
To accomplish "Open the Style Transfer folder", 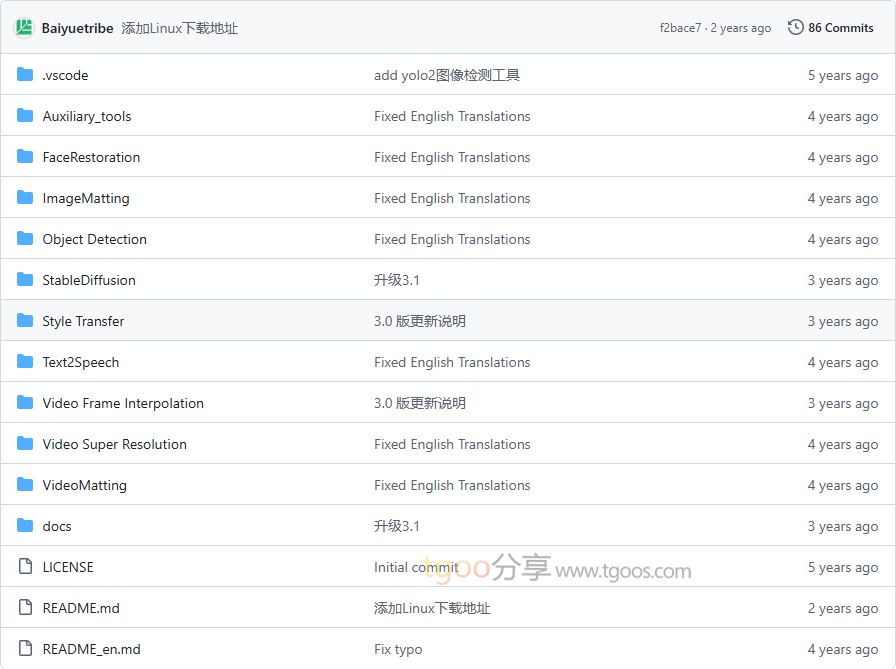I will (83, 321).
